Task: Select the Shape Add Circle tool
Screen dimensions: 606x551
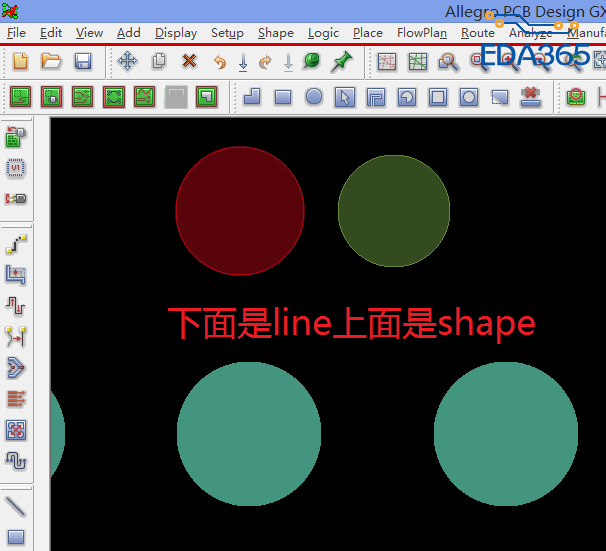Action: coord(314,97)
